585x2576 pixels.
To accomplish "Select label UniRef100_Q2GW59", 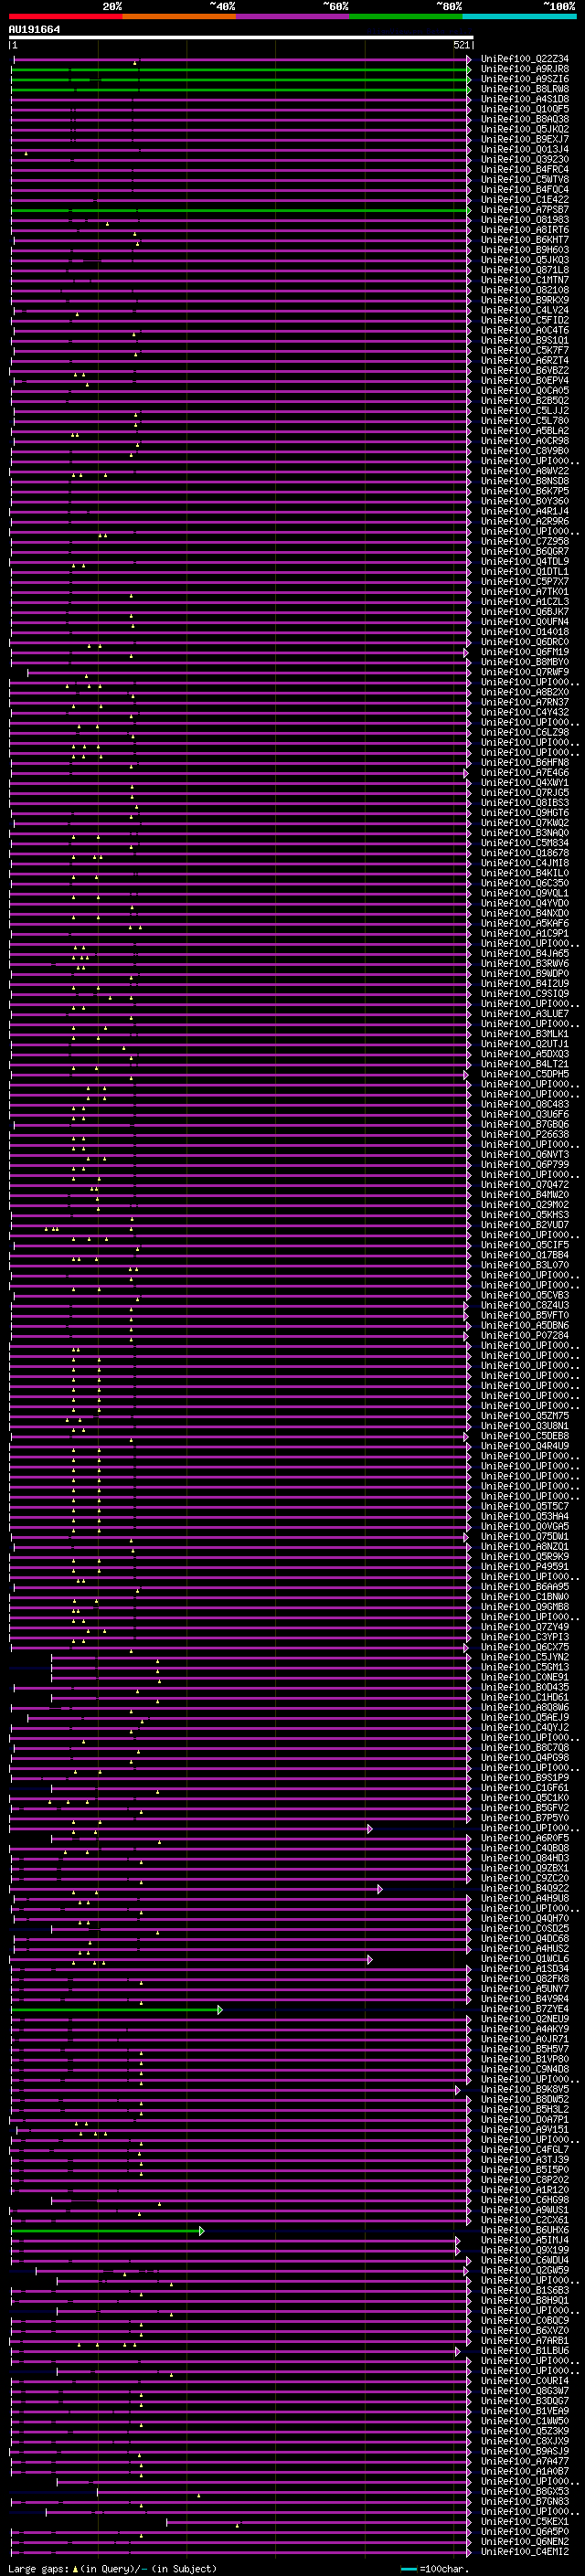I will (525, 2270).
